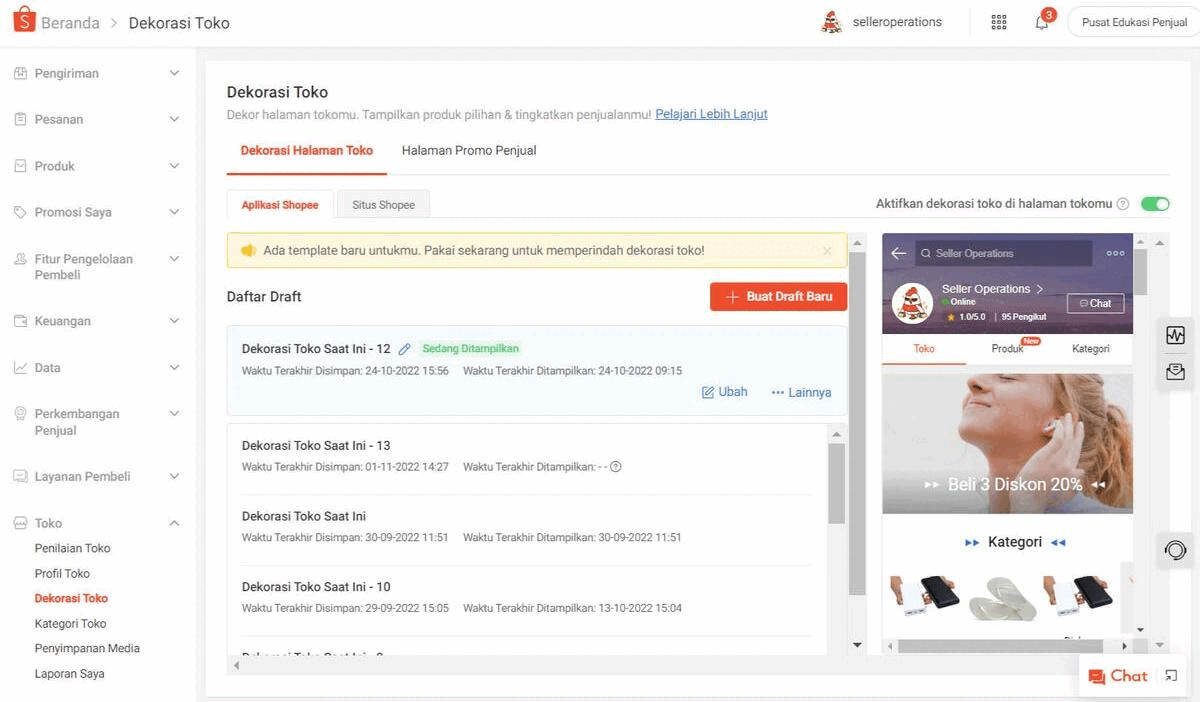The height and width of the screenshot is (702, 1200).
Task: Click the inbox envelope icon on the right edge
Action: 1175,372
